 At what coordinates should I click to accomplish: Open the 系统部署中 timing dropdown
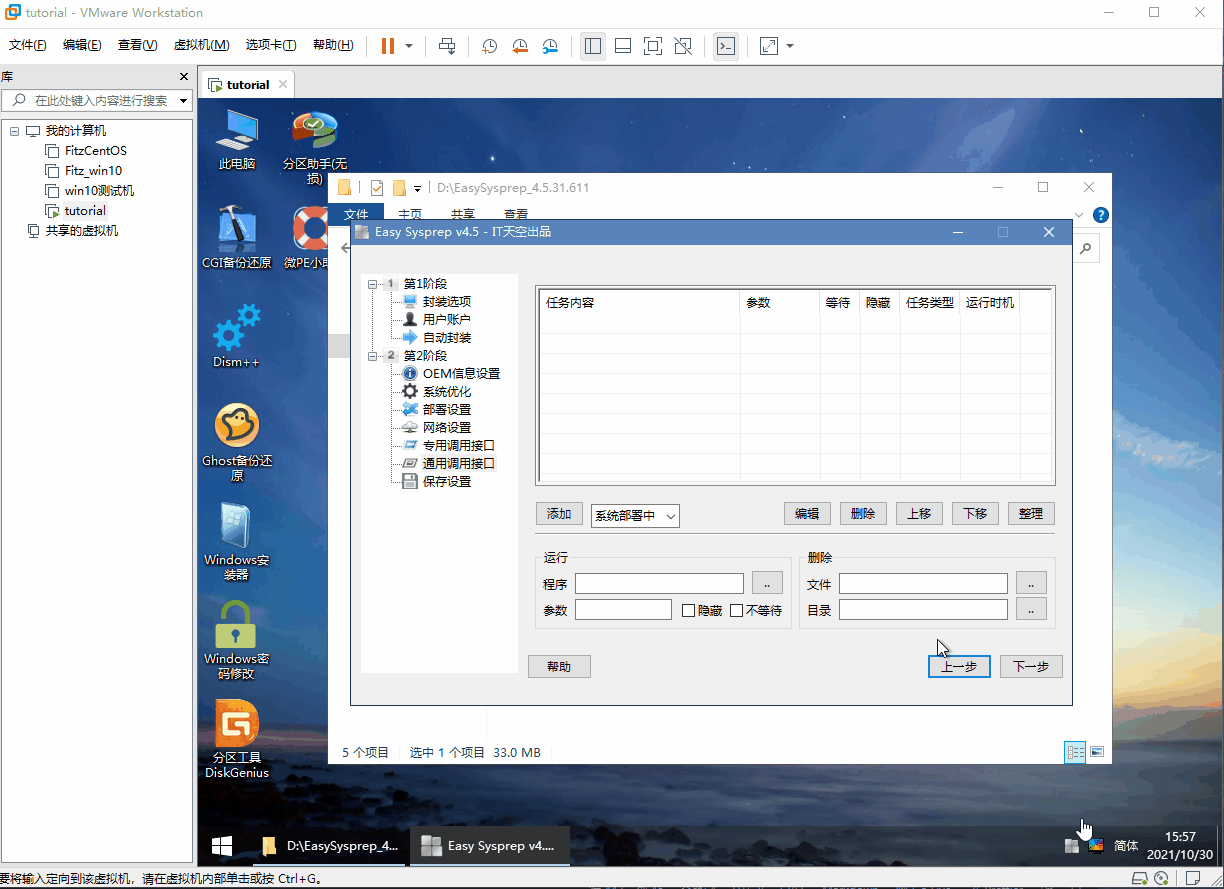coord(635,516)
